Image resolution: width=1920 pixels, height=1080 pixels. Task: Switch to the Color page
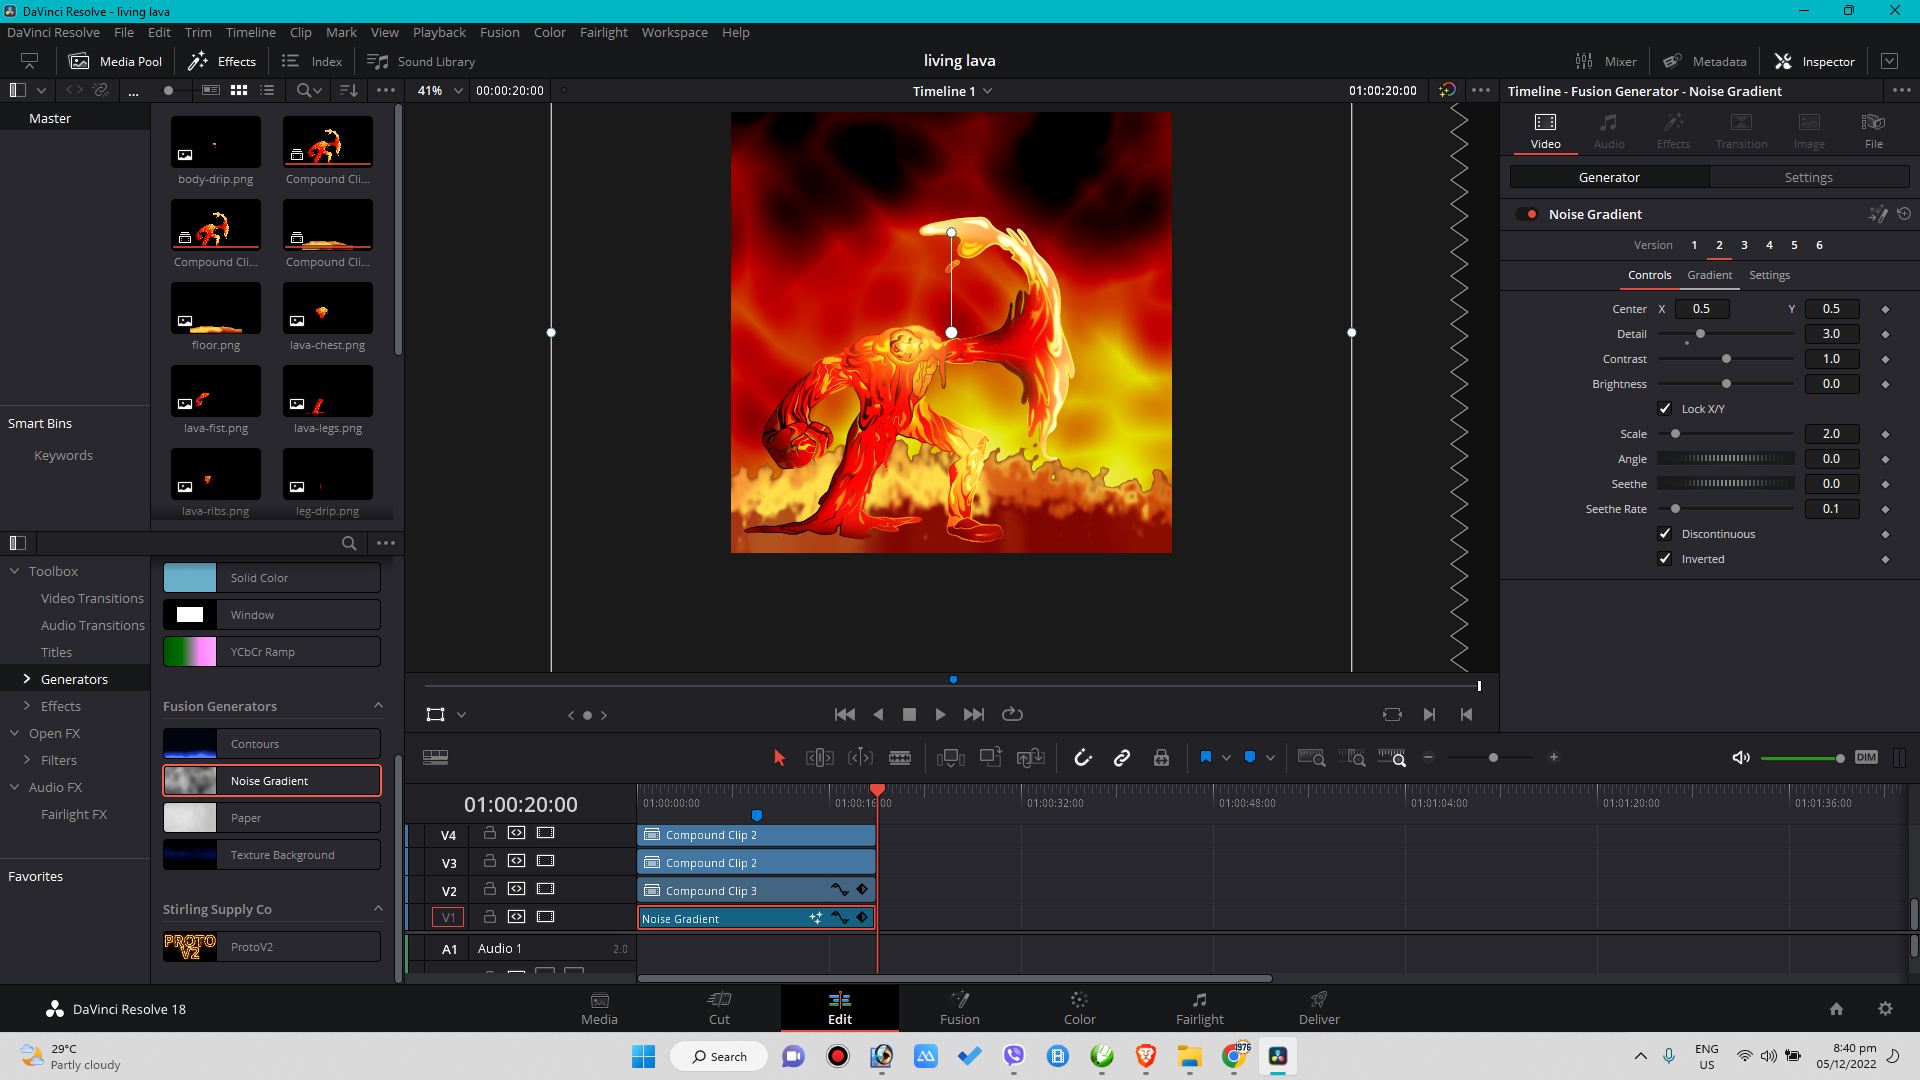[x=1079, y=1008]
